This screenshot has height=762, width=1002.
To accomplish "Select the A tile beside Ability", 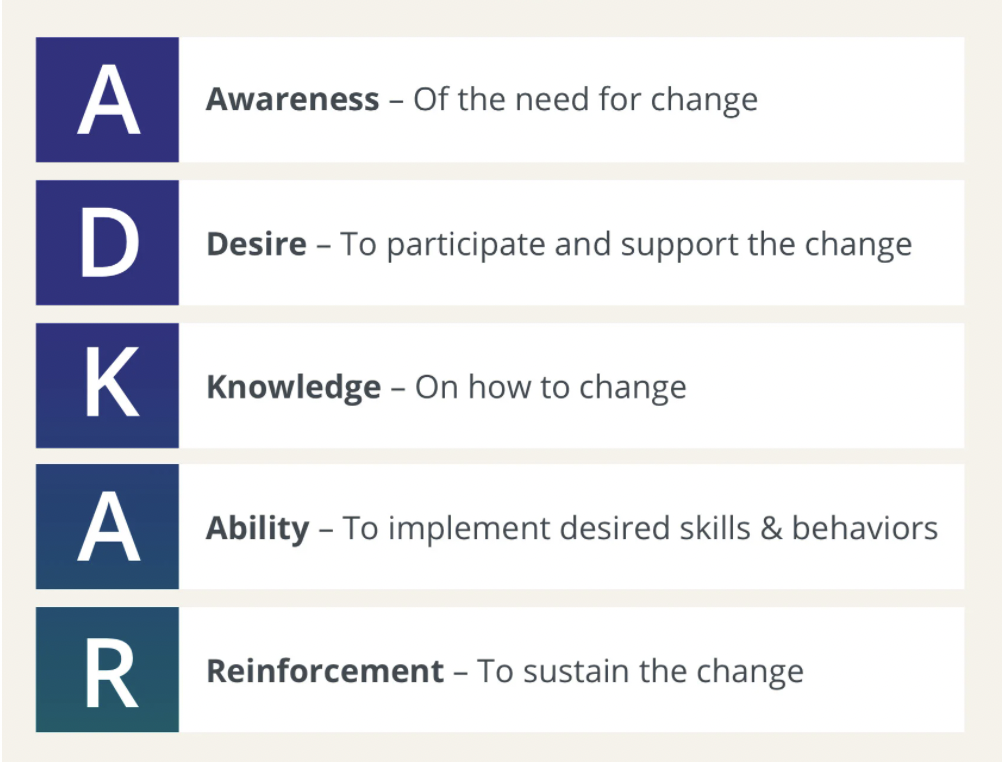I will [x=107, y=527].
